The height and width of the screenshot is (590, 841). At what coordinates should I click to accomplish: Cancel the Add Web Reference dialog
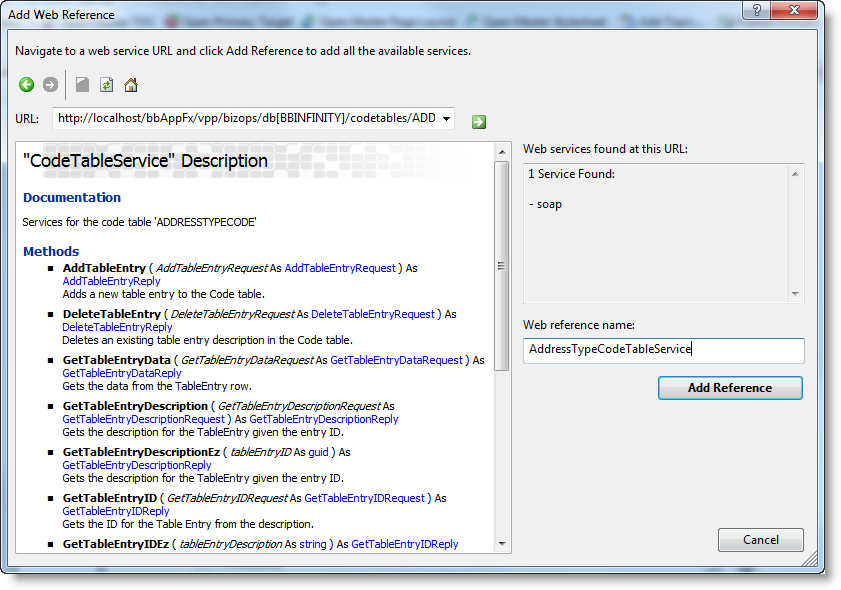coord(760,540)
